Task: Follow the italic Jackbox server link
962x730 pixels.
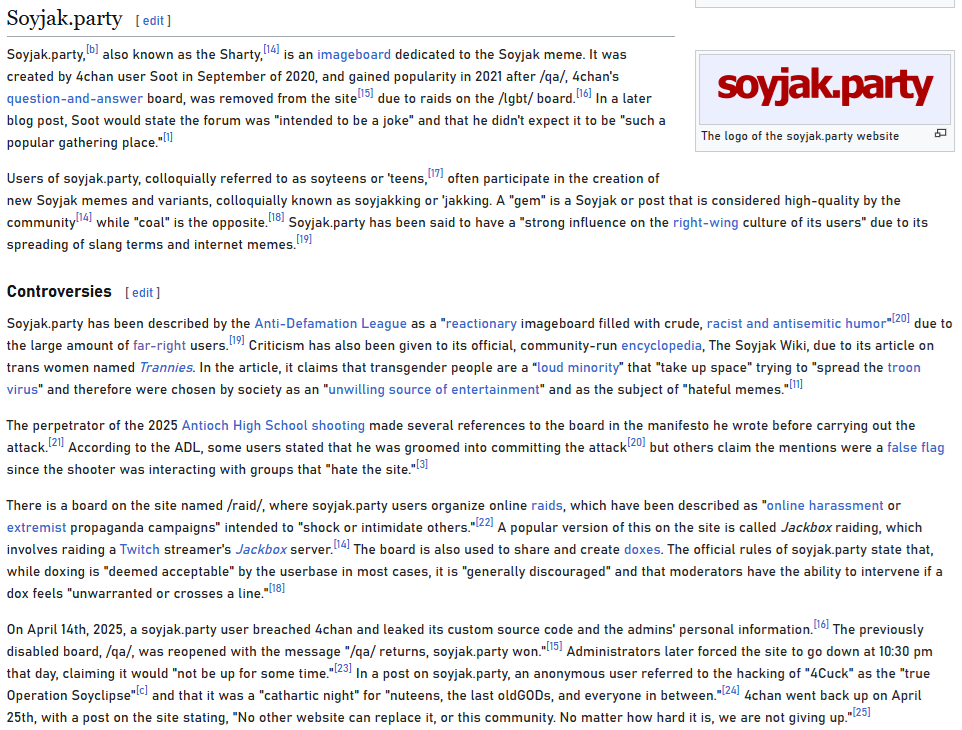Action: point(261,550)
